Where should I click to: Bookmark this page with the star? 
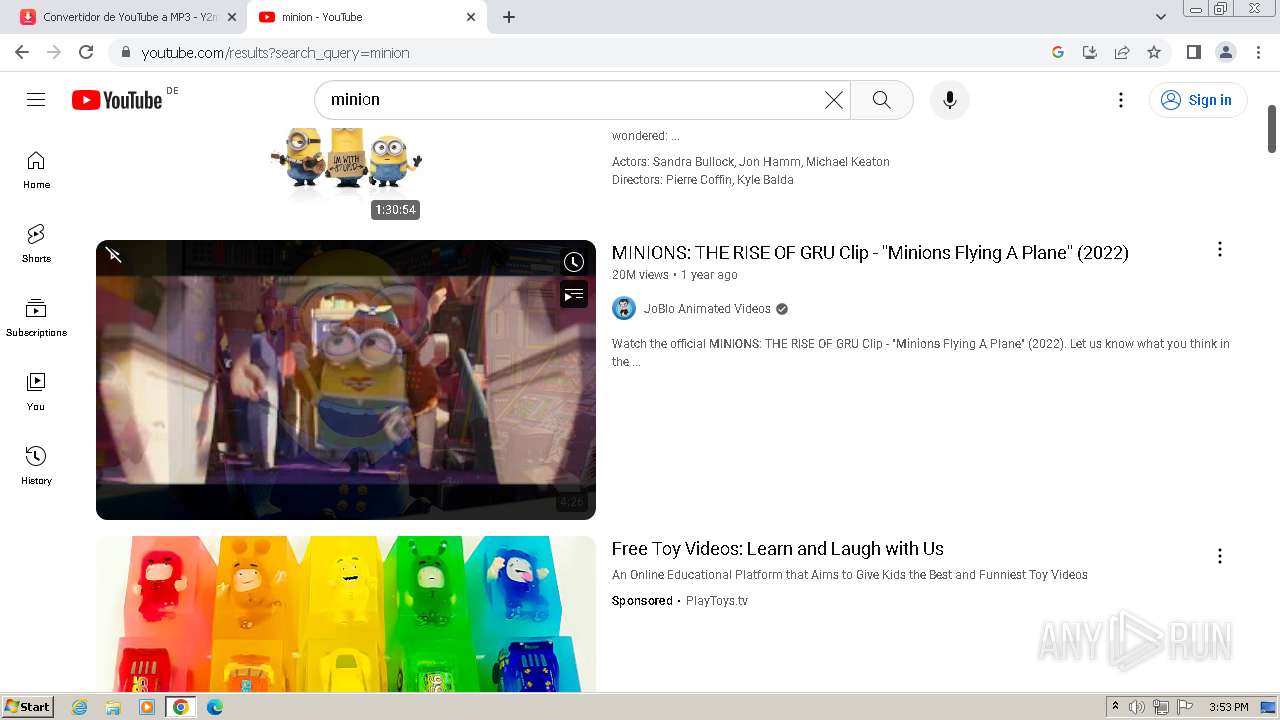(1154, 52)
